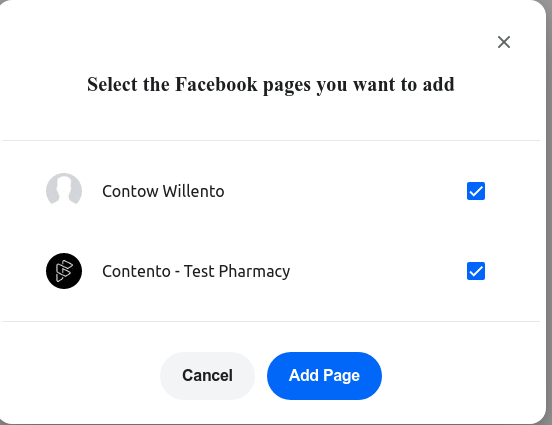Select the Contow Willento page name

(163, 191)
